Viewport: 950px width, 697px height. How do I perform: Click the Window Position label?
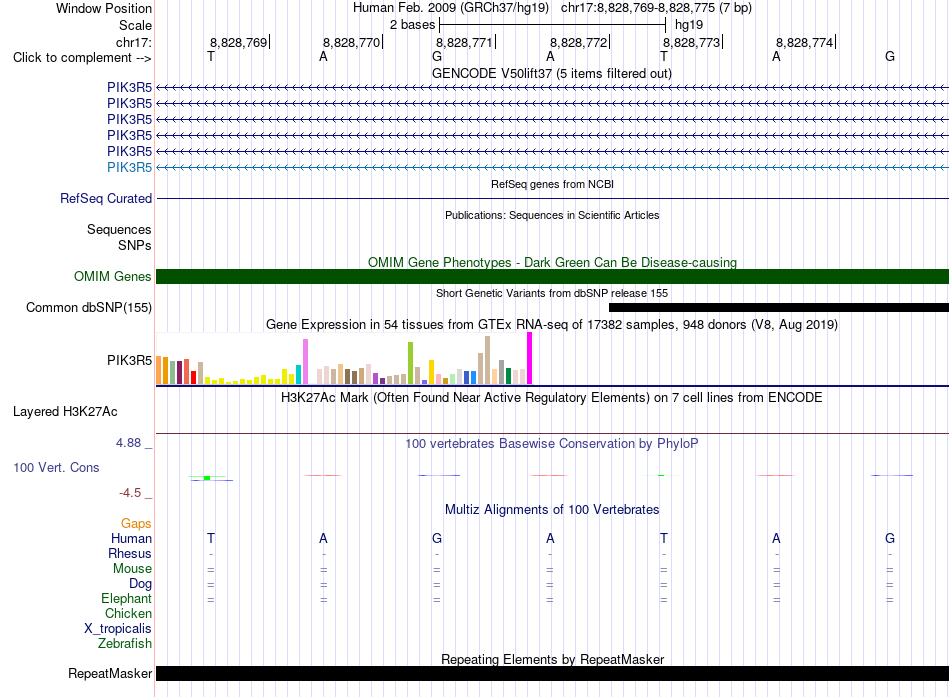tap(104, 8)
